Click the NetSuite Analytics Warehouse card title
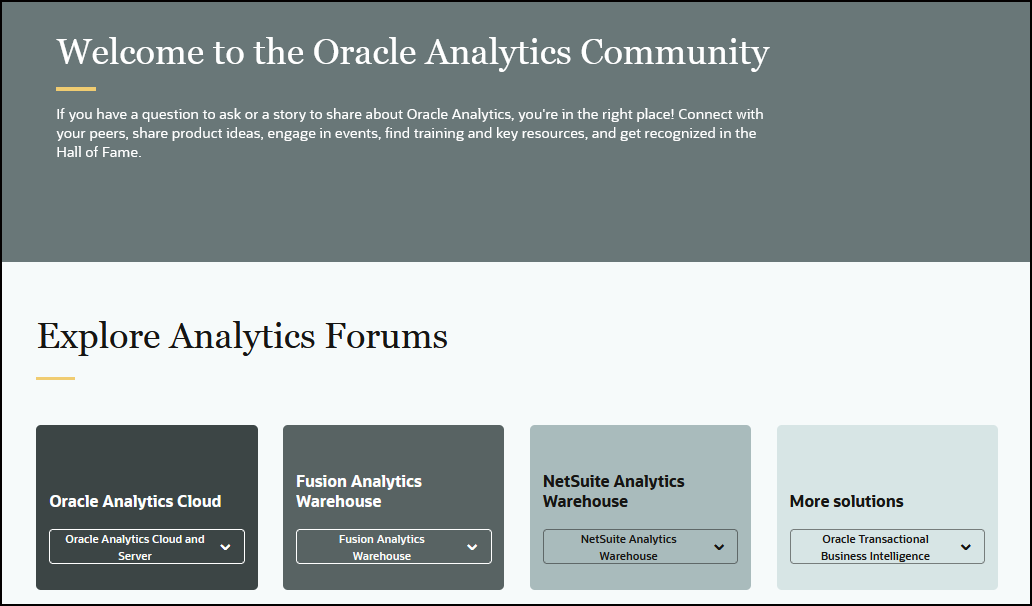This screenshot has height=606, width=1032. click(x=611, y=491)
